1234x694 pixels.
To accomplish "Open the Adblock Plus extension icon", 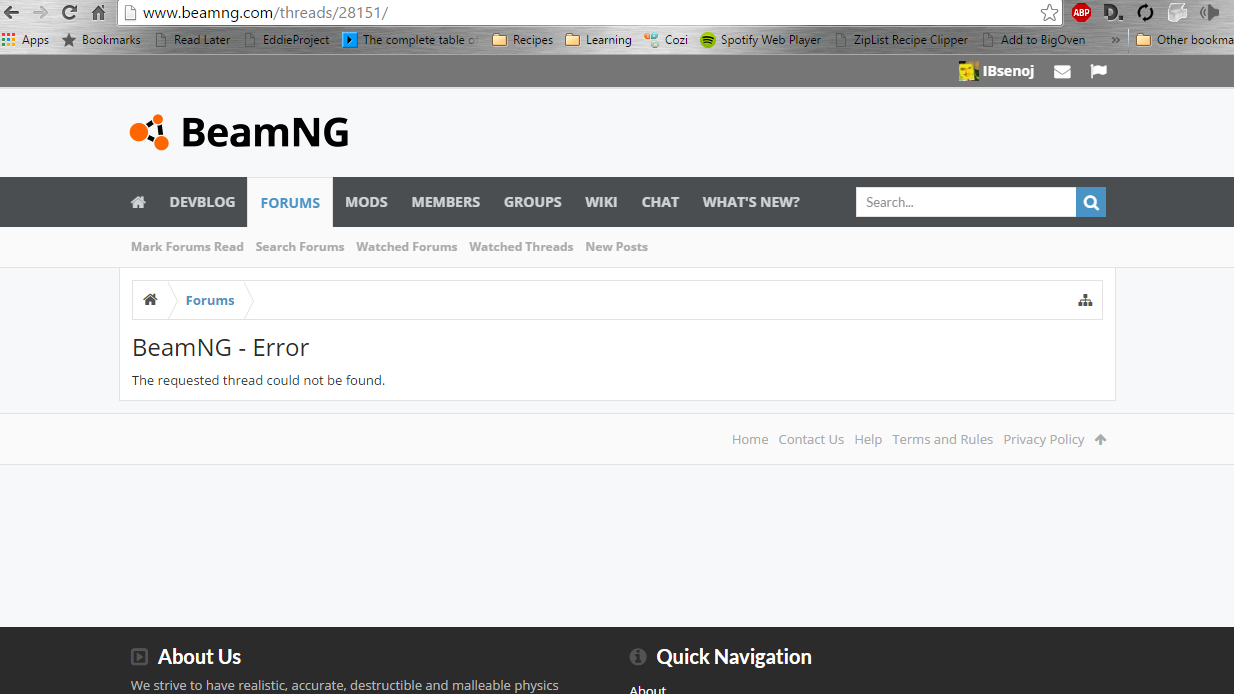I will click(x=1081, y=12).
